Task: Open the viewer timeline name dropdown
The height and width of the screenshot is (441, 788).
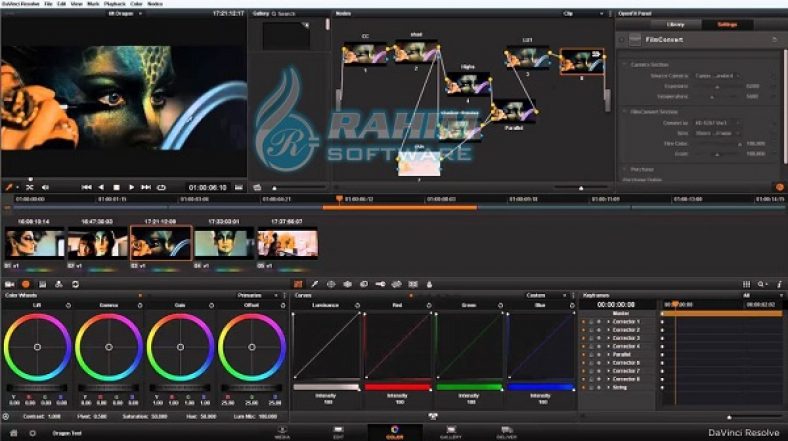Action: 125,14
